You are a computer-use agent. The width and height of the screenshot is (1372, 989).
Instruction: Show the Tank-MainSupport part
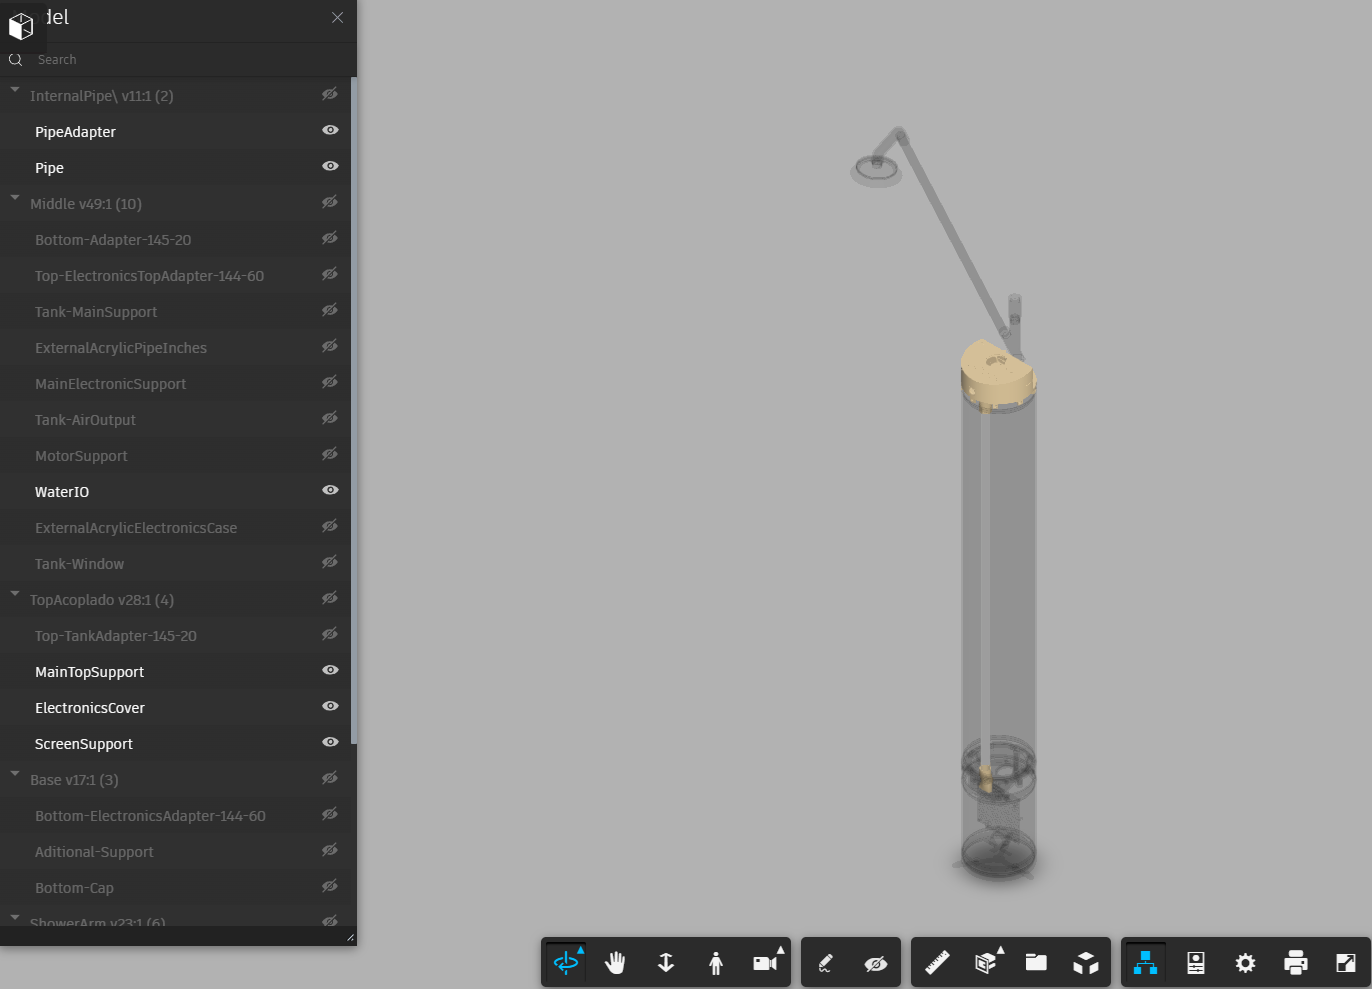tap(330, 310)
